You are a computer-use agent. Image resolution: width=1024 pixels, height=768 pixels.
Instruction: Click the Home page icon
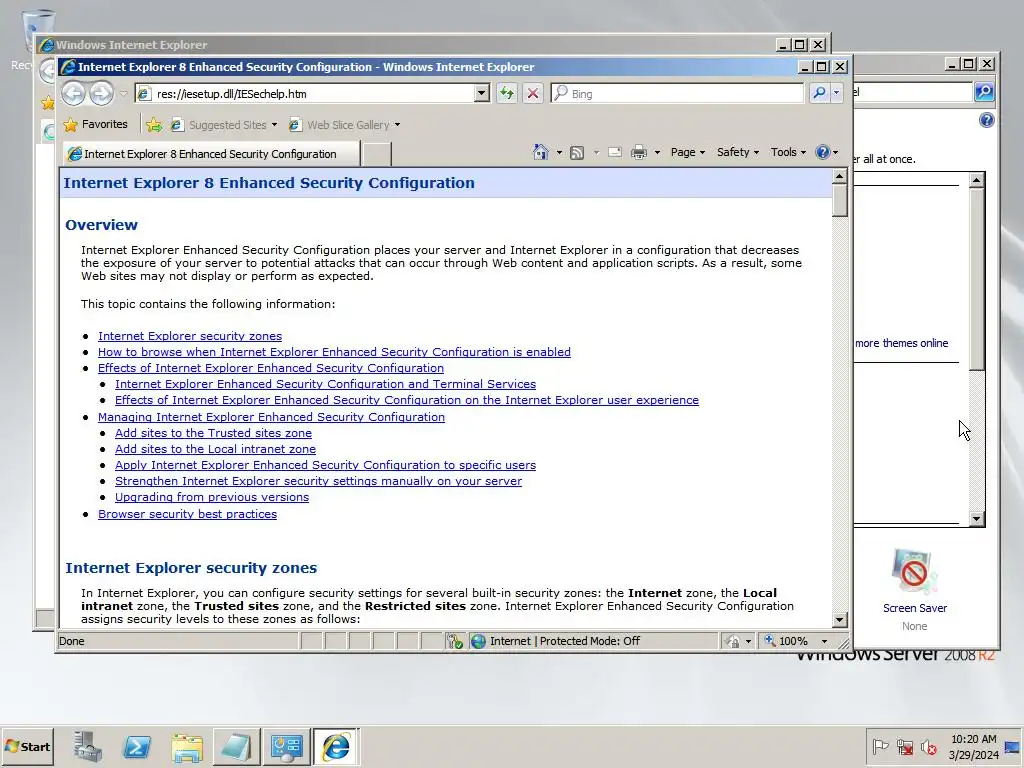tap(540, 152)
